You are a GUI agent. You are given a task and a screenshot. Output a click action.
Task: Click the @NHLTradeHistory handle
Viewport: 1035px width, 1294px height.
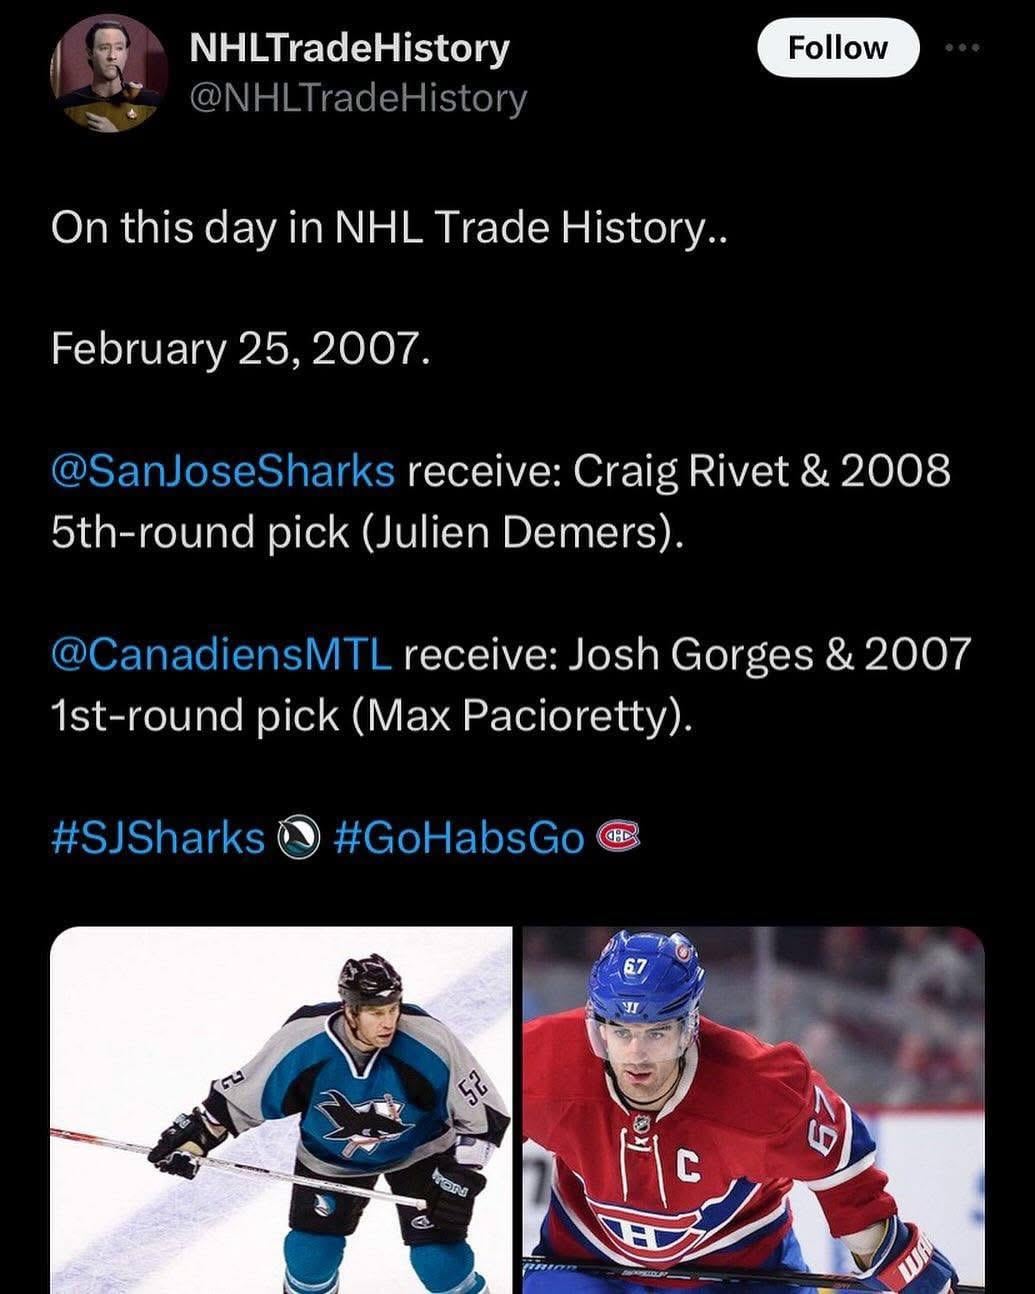(357, 98)
